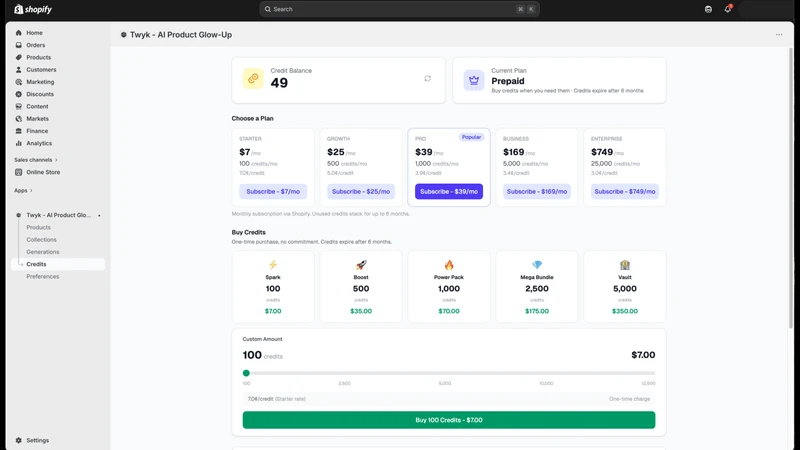Click the credit balance value 49
The image size is (800, 450).
coord(279,83)
